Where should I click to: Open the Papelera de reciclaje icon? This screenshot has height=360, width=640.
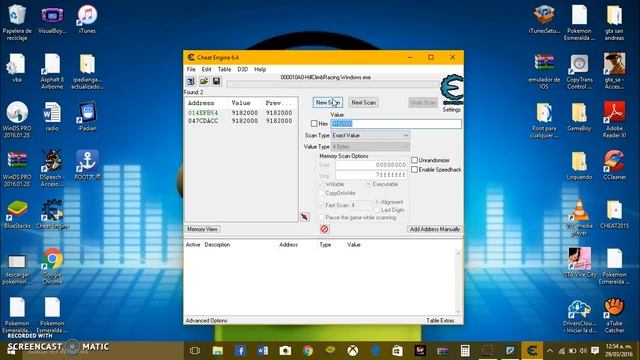click(17, 22)
